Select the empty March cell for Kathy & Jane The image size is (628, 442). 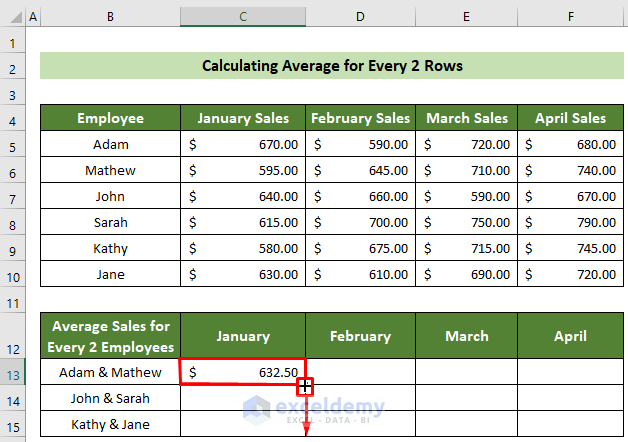click(x=467, y=425)
